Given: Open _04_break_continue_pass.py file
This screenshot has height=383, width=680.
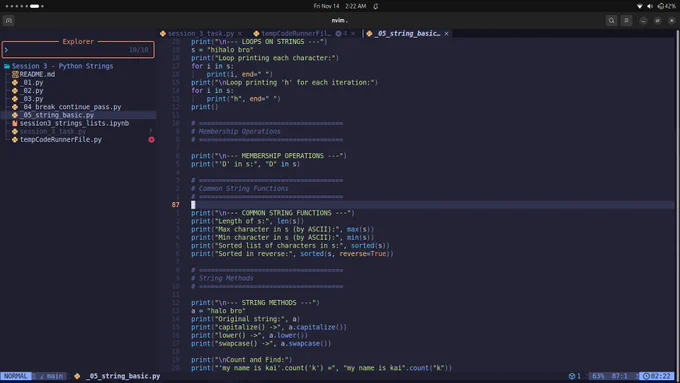Looking at the screenshot, I should pos(70,107).
